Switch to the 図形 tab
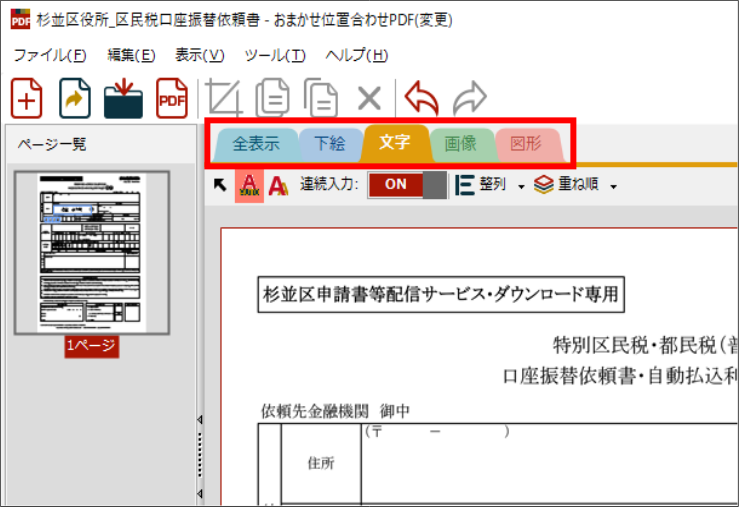Screen dimensions: 739x507 [526, 144]
